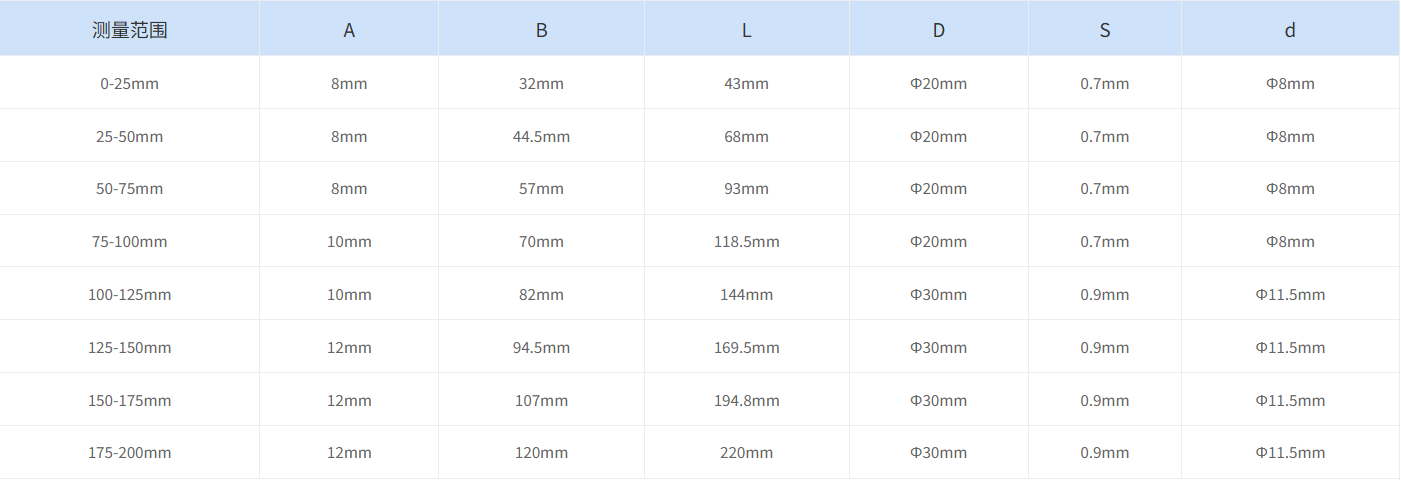The height and width of the screenshot is (480, 1401).
Task: Click the 测量范围 column header
Action: [130, 30]
